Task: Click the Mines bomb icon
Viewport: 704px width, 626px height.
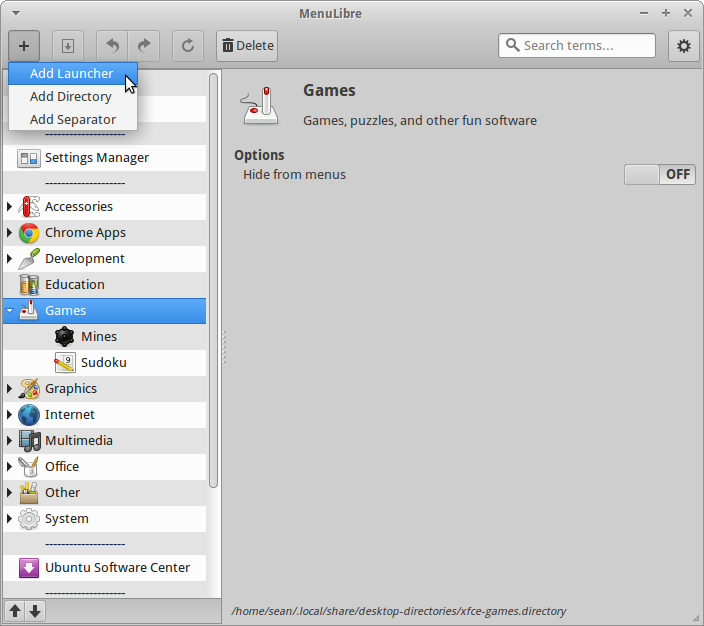Action: pyautogui.click(x=65, y=337)
